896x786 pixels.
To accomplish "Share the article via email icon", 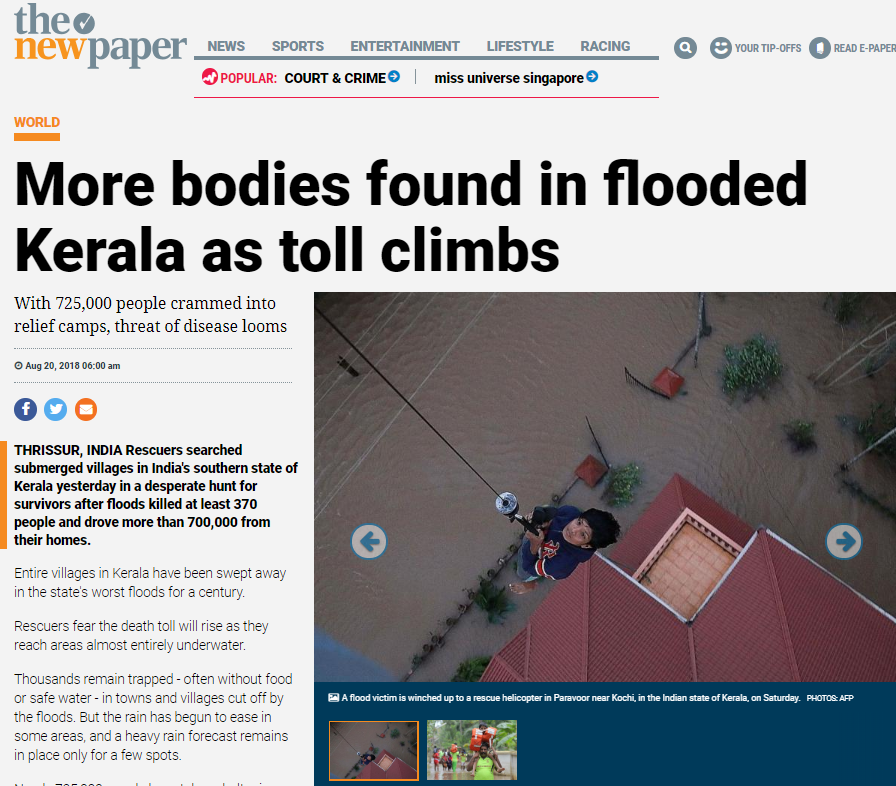I will [x=86, y=410].
